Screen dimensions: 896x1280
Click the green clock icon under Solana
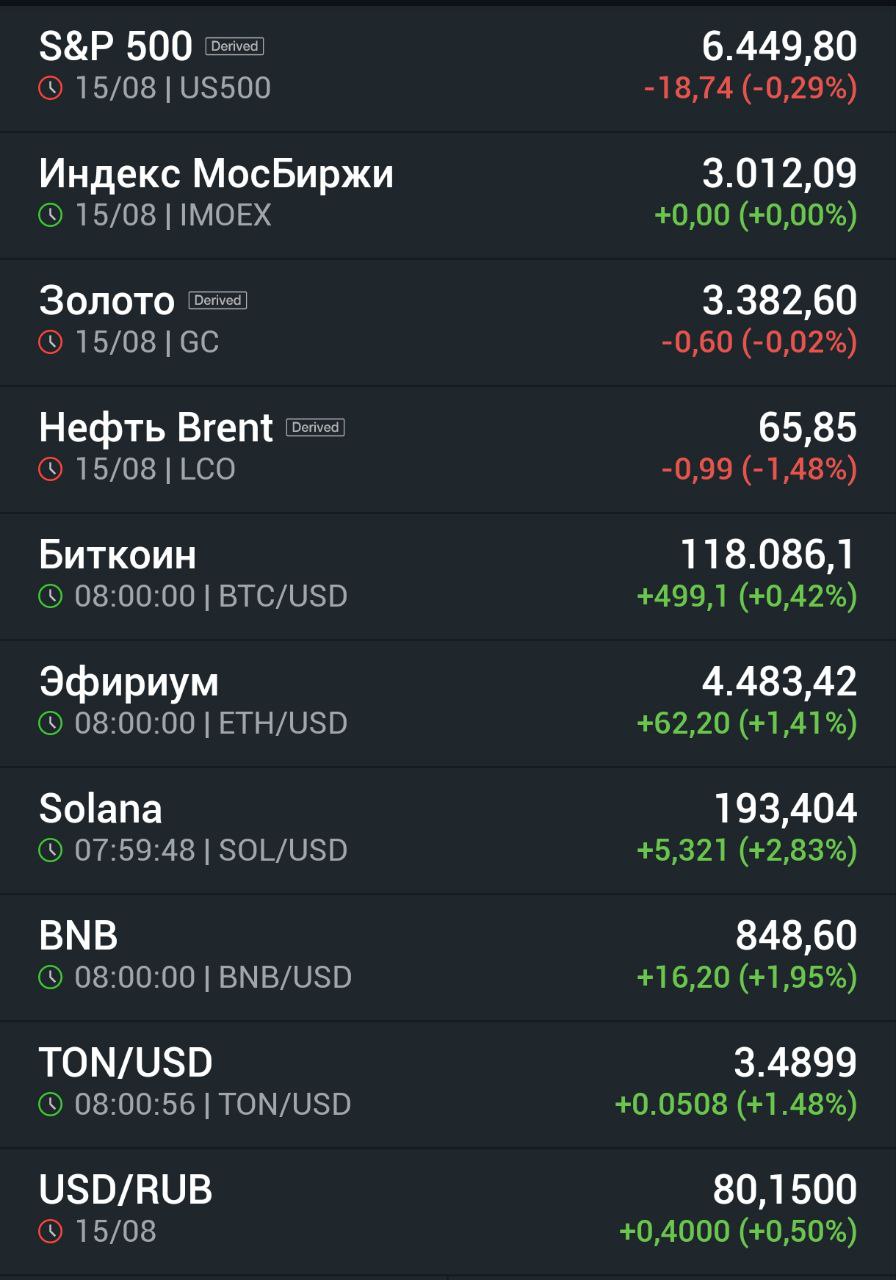click(x=50, y=850)
